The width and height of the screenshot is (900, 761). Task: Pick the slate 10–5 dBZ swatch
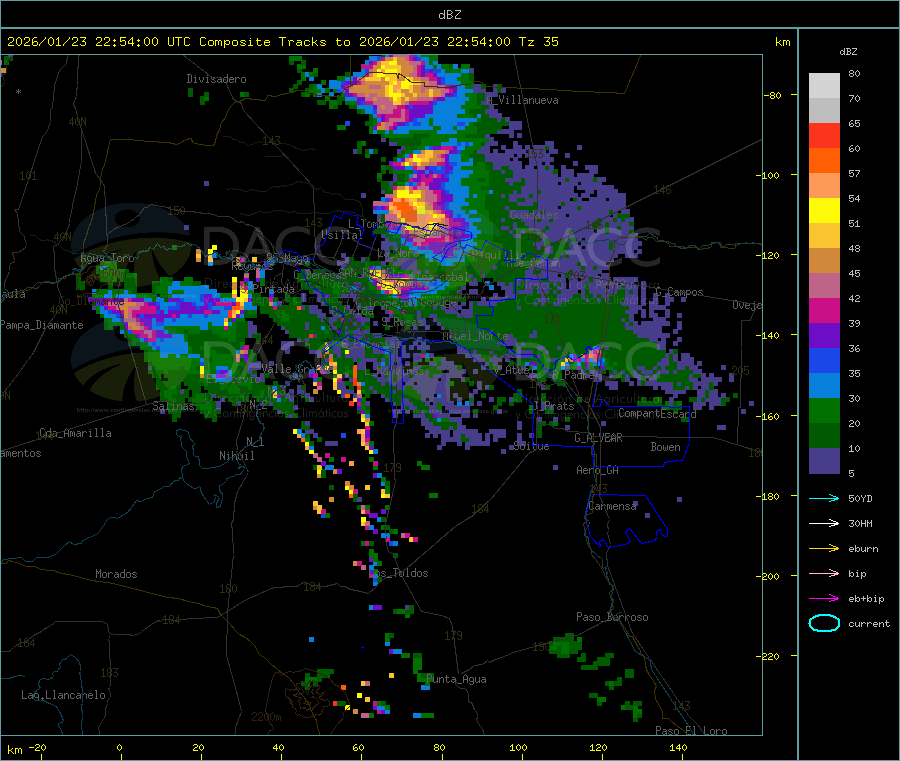click(824, 461)
